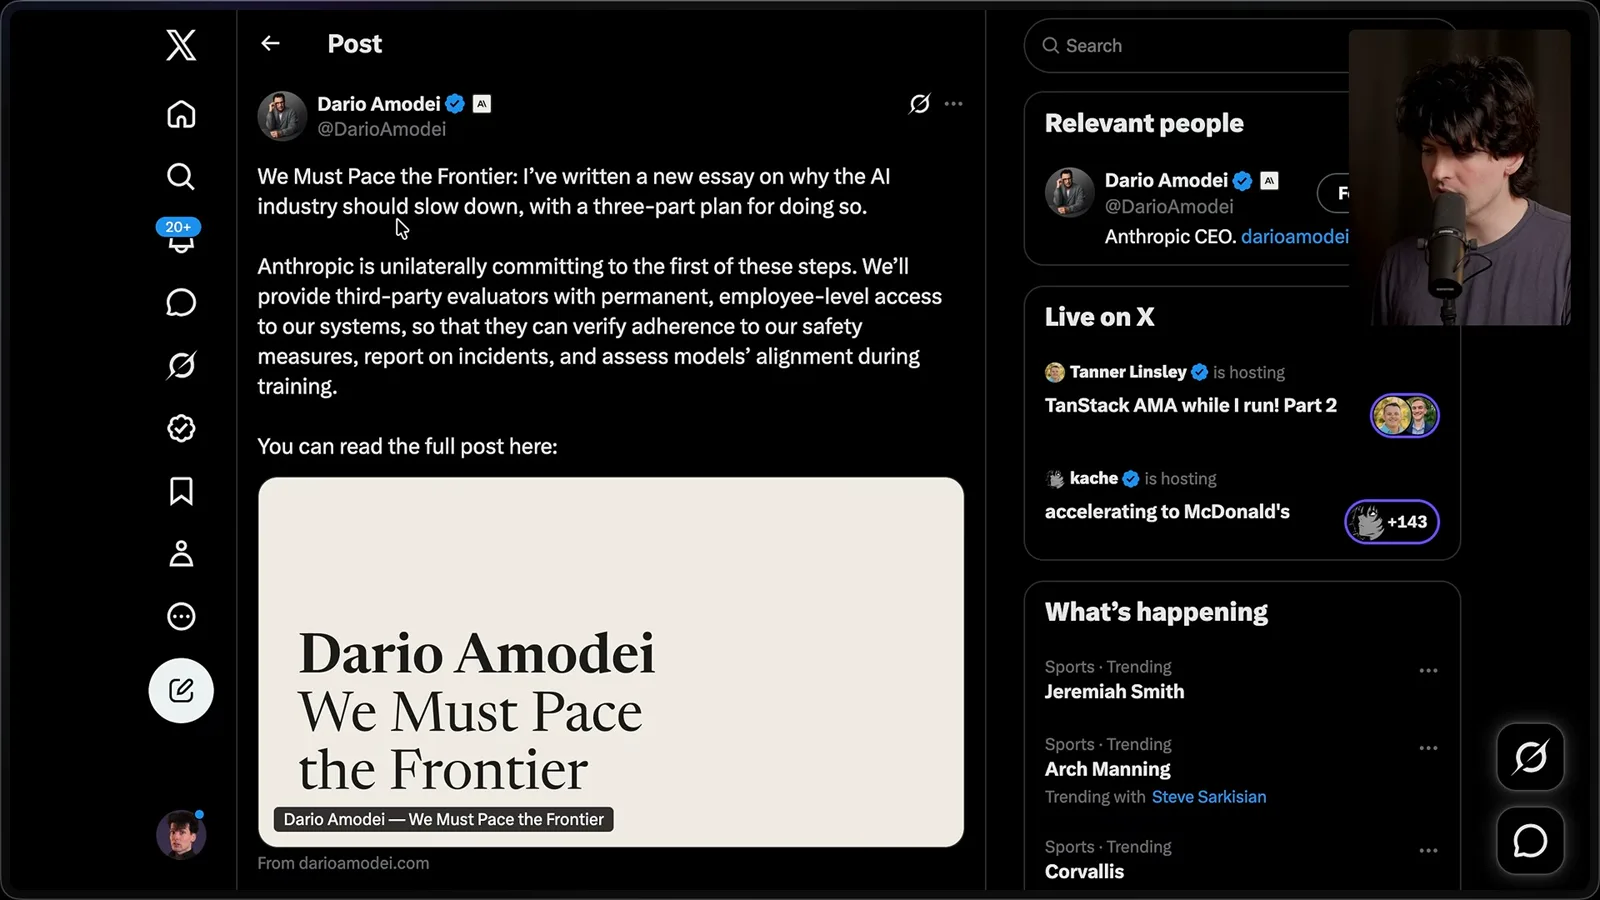
Task: Click the Steve Sarkisian link
Action: pos(1209,797)
